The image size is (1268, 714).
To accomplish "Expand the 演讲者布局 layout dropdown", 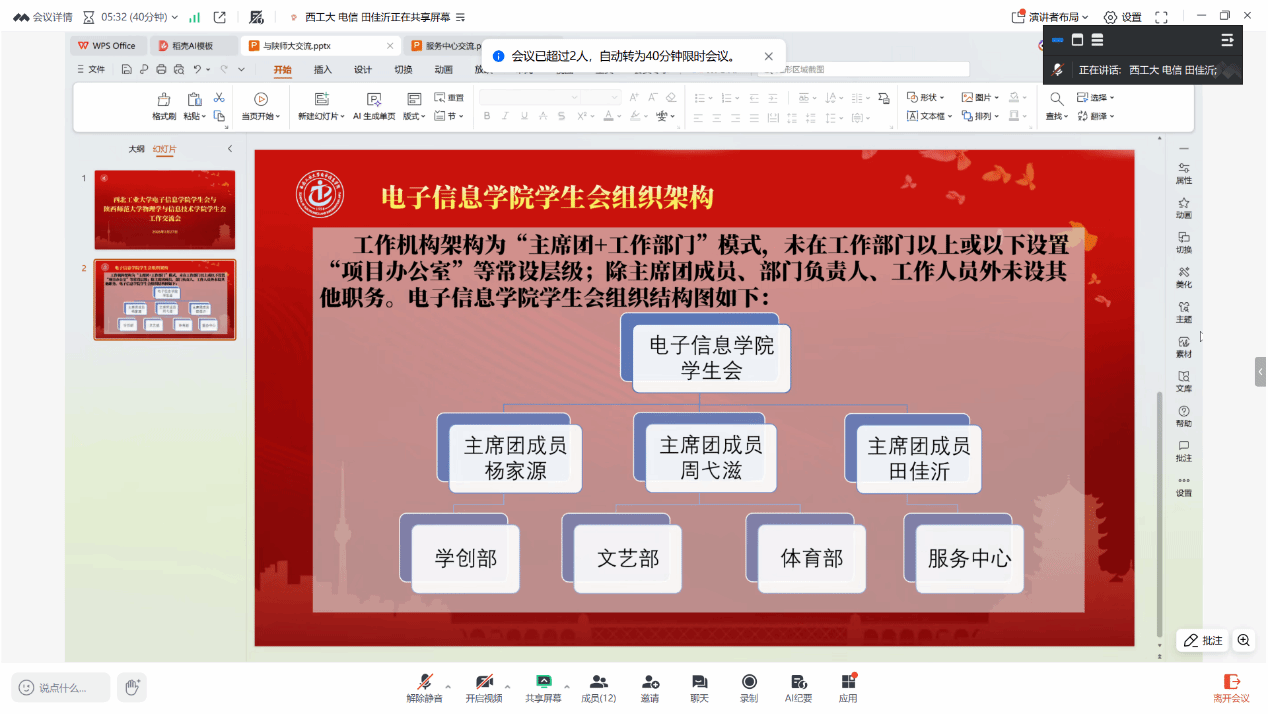I will (x=1052, y=17).
